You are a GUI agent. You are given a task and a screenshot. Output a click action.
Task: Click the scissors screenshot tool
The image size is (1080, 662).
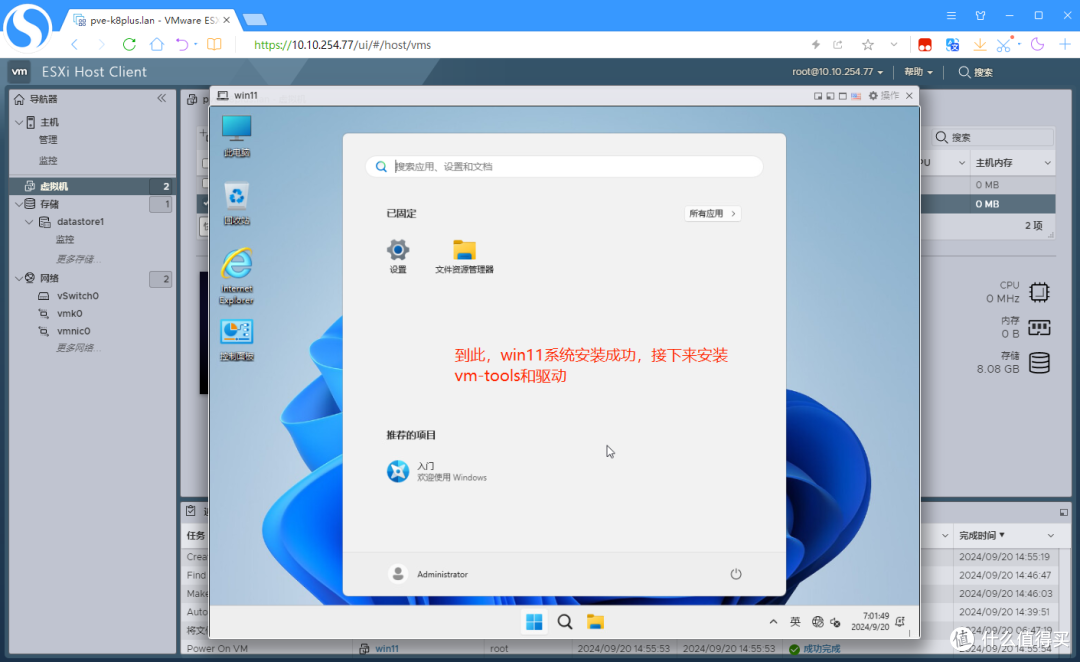tap(1004, 45)
